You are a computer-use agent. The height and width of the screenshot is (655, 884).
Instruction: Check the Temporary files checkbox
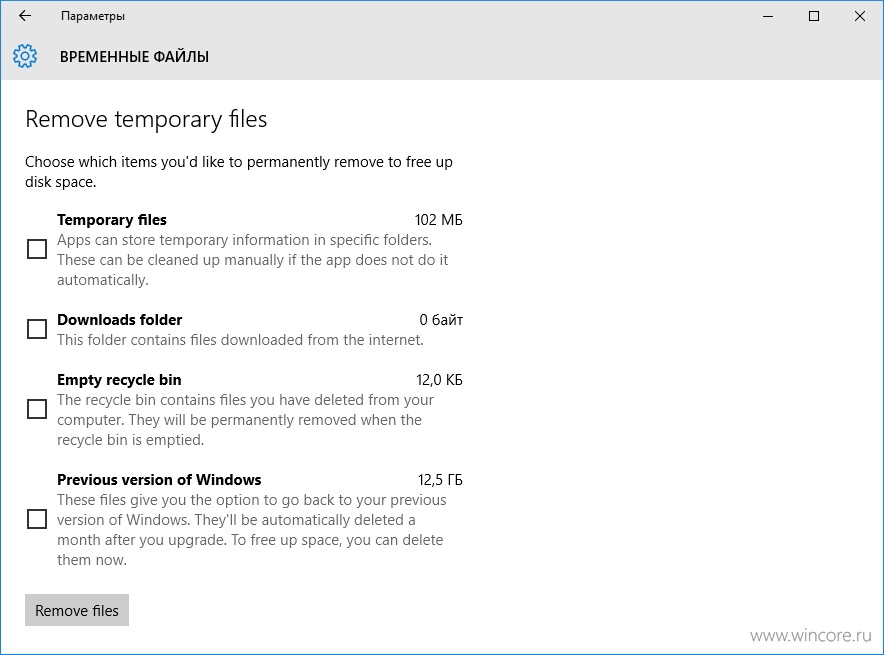click(x=37, y=249)
